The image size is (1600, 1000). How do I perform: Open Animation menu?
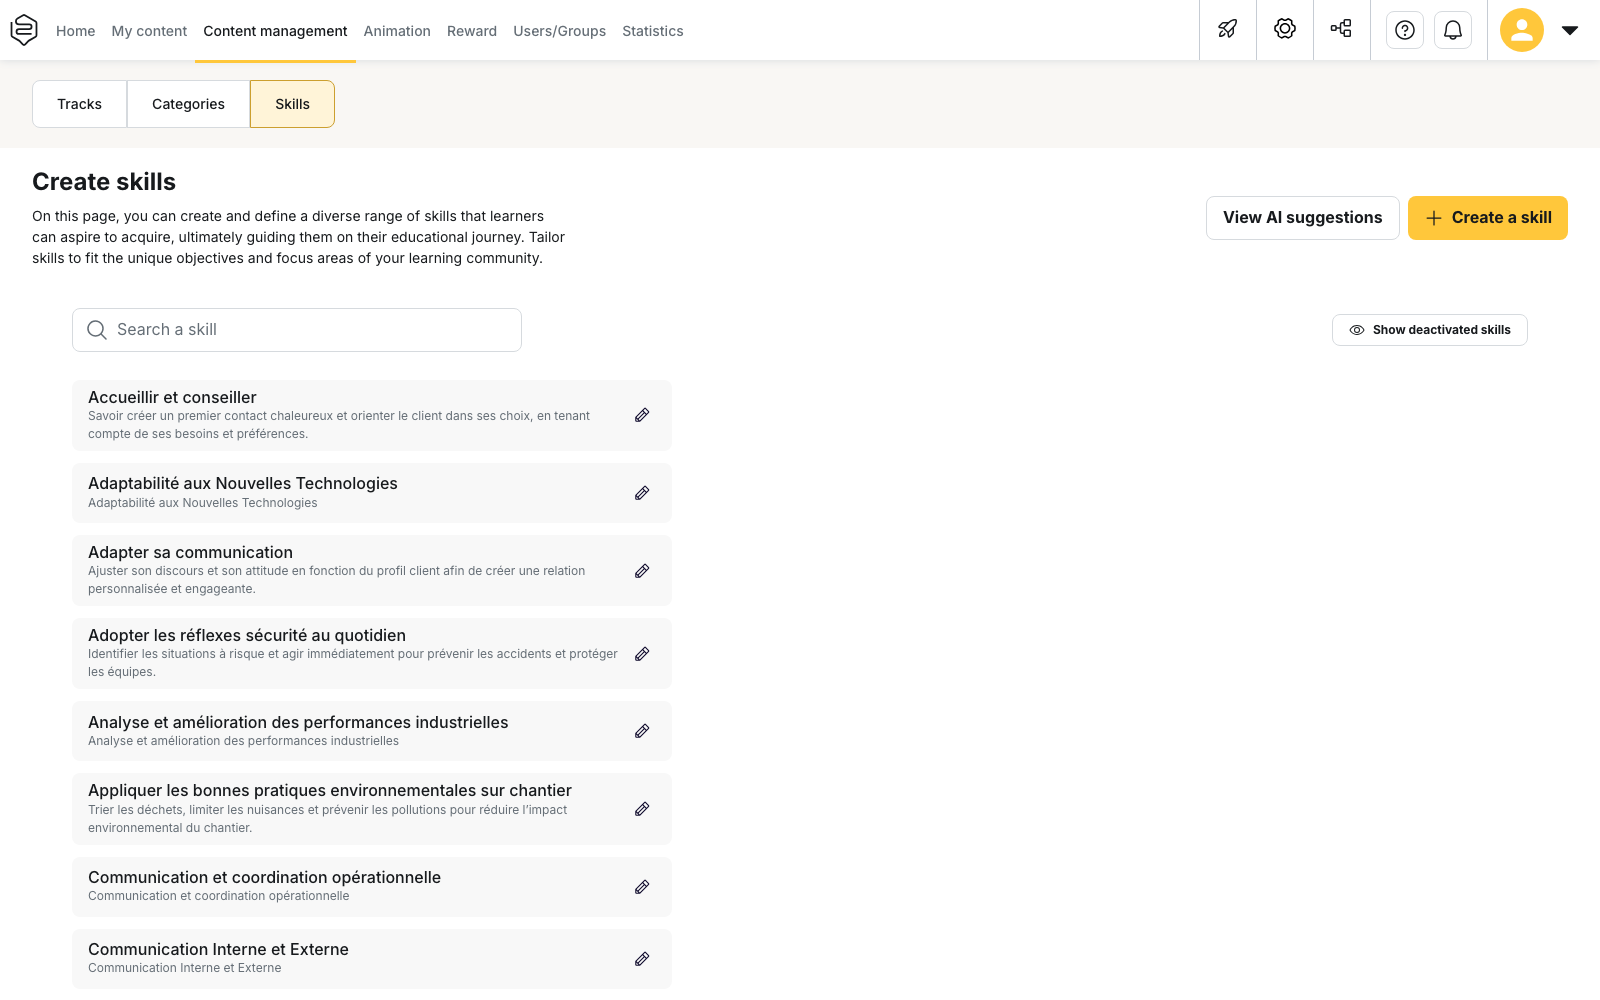point(397,31)
